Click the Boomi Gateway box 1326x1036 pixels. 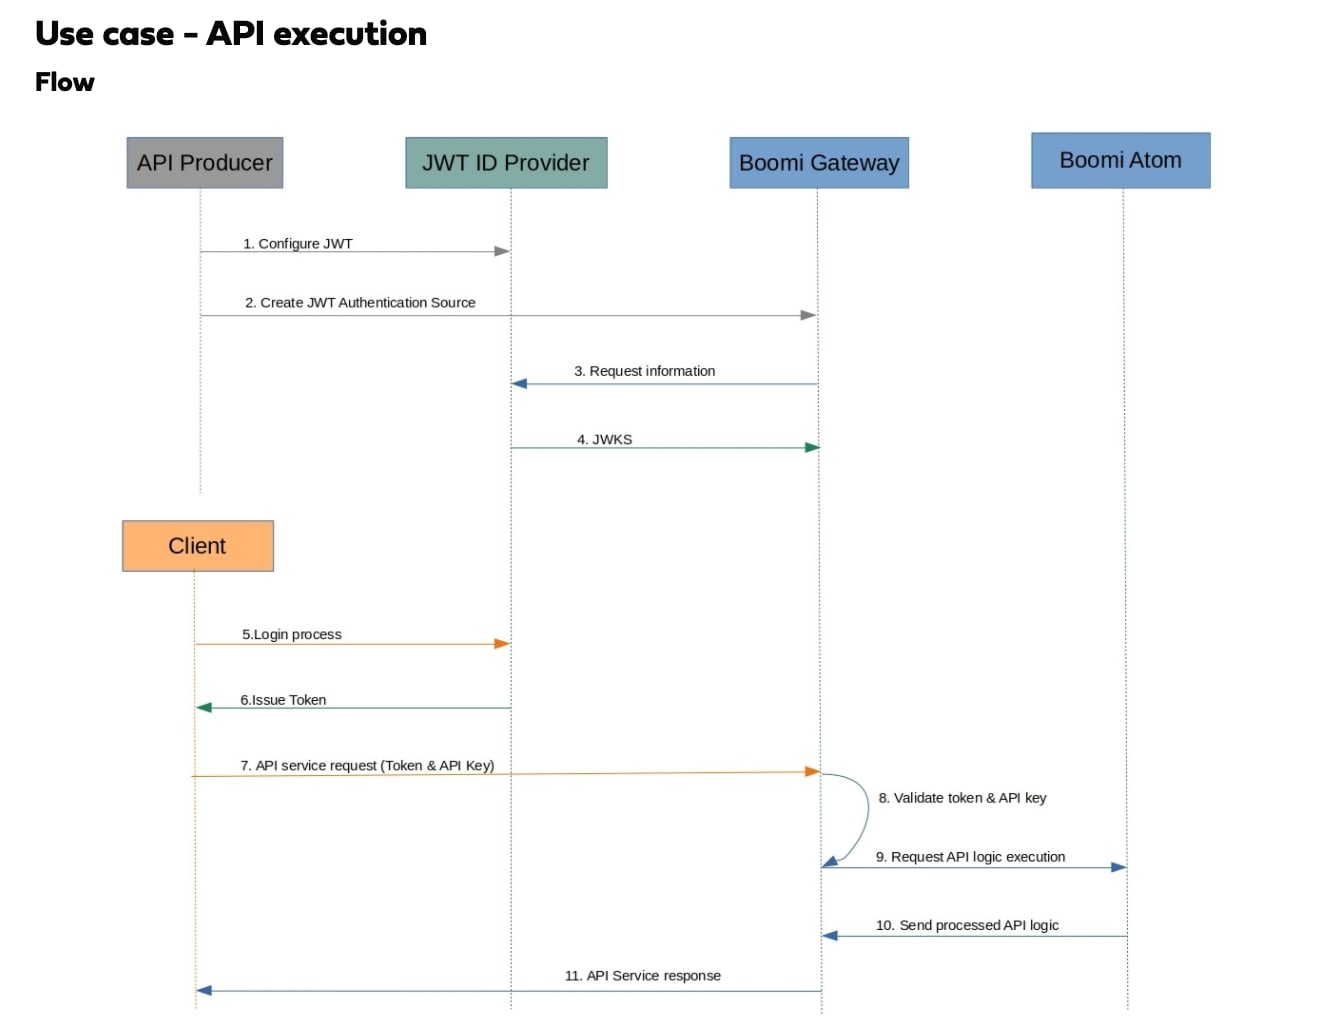click(x=818, y=163)
